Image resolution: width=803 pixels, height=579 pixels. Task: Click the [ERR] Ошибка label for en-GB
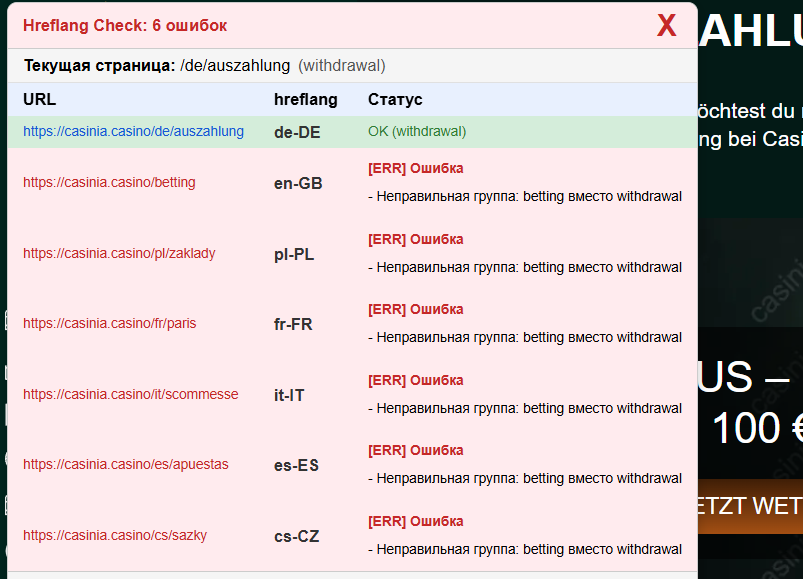(415, 168)
